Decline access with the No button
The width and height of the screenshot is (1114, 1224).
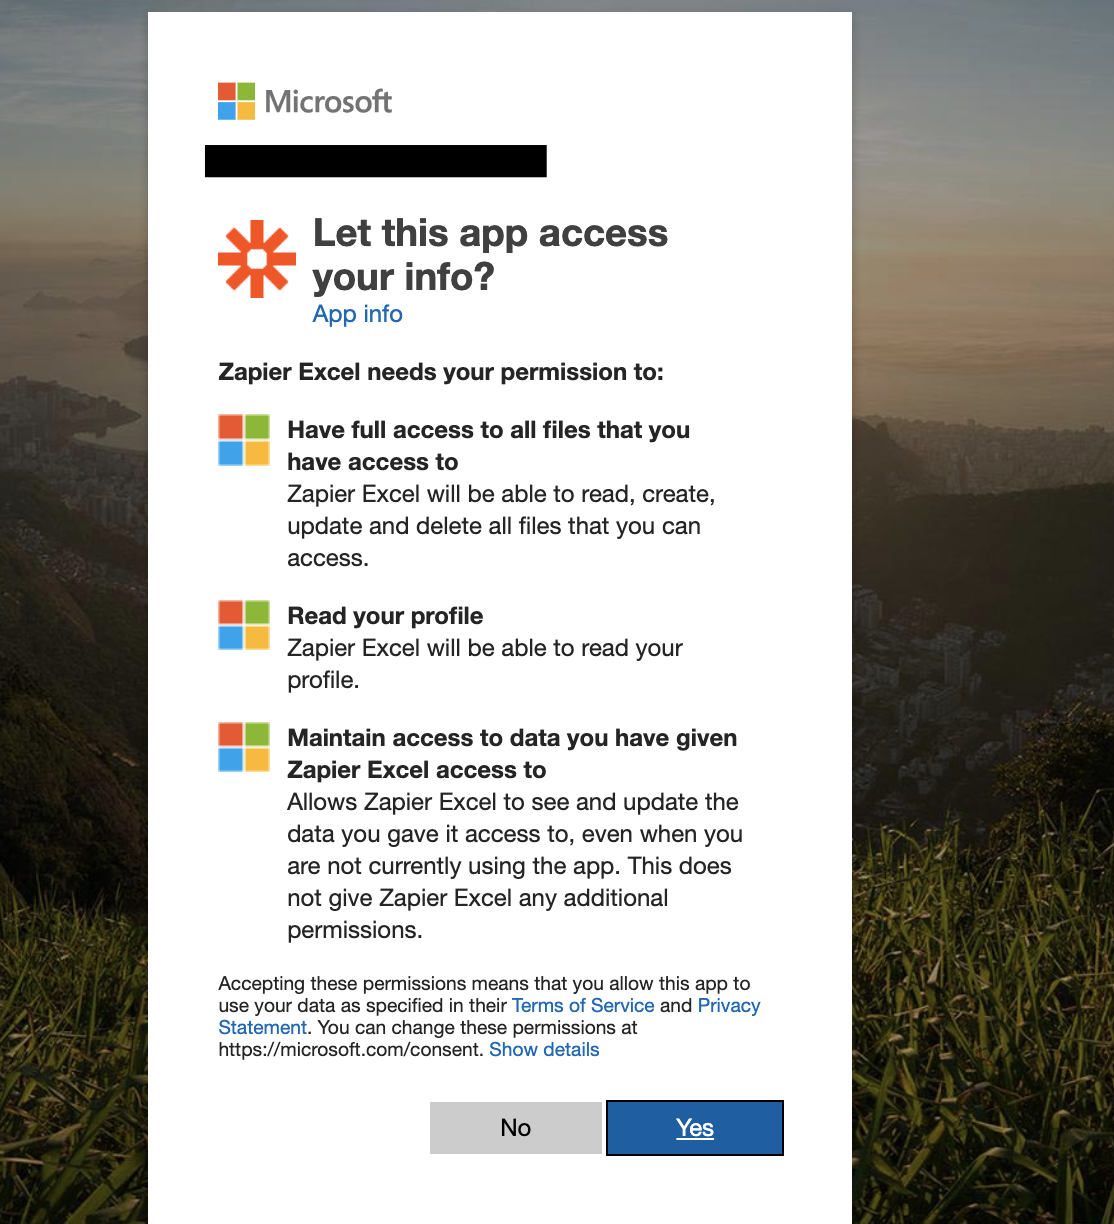516,1128
